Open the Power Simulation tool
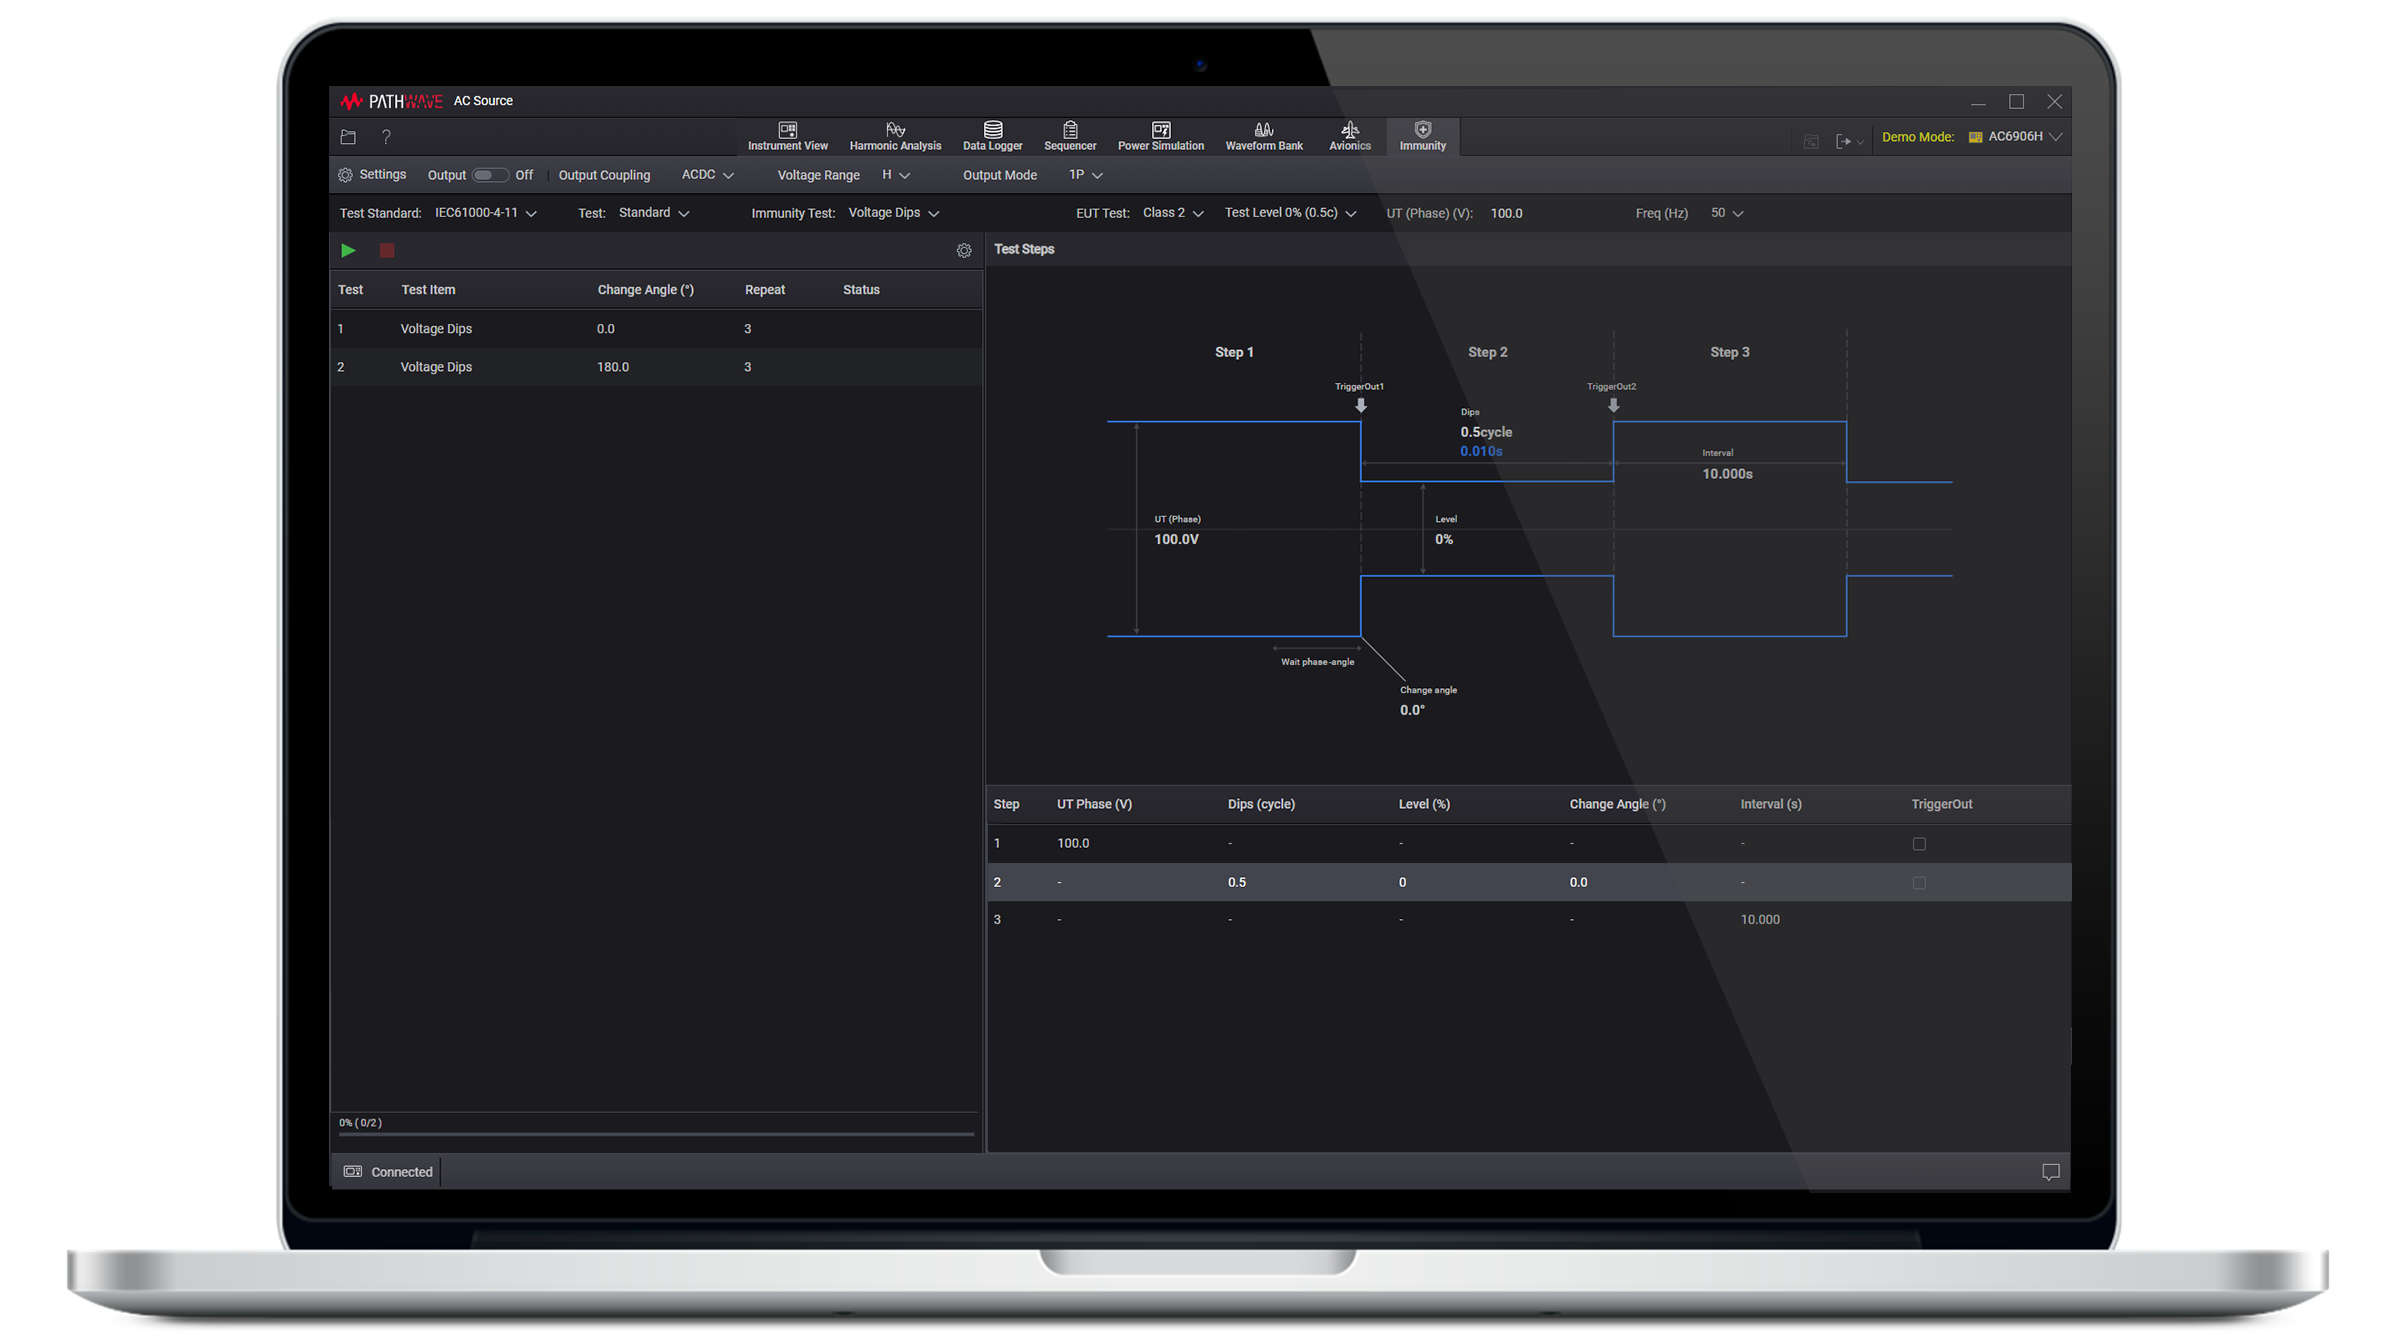Viewport: 2390px width, 1344px height. coord(1160,136)
